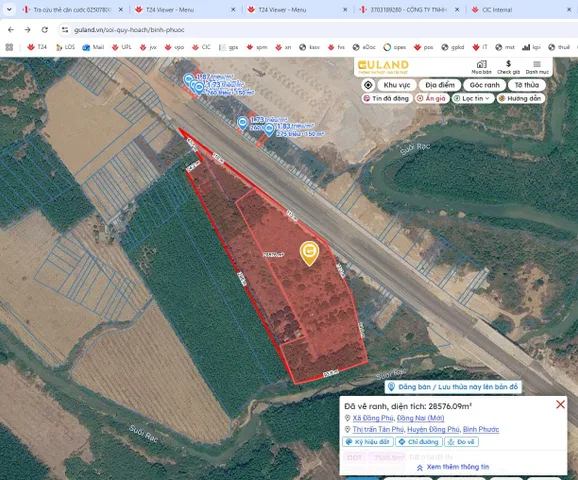Viewport: 578px width, 480px height.
Task: Open the T24 bookmark
Action: 37,47
